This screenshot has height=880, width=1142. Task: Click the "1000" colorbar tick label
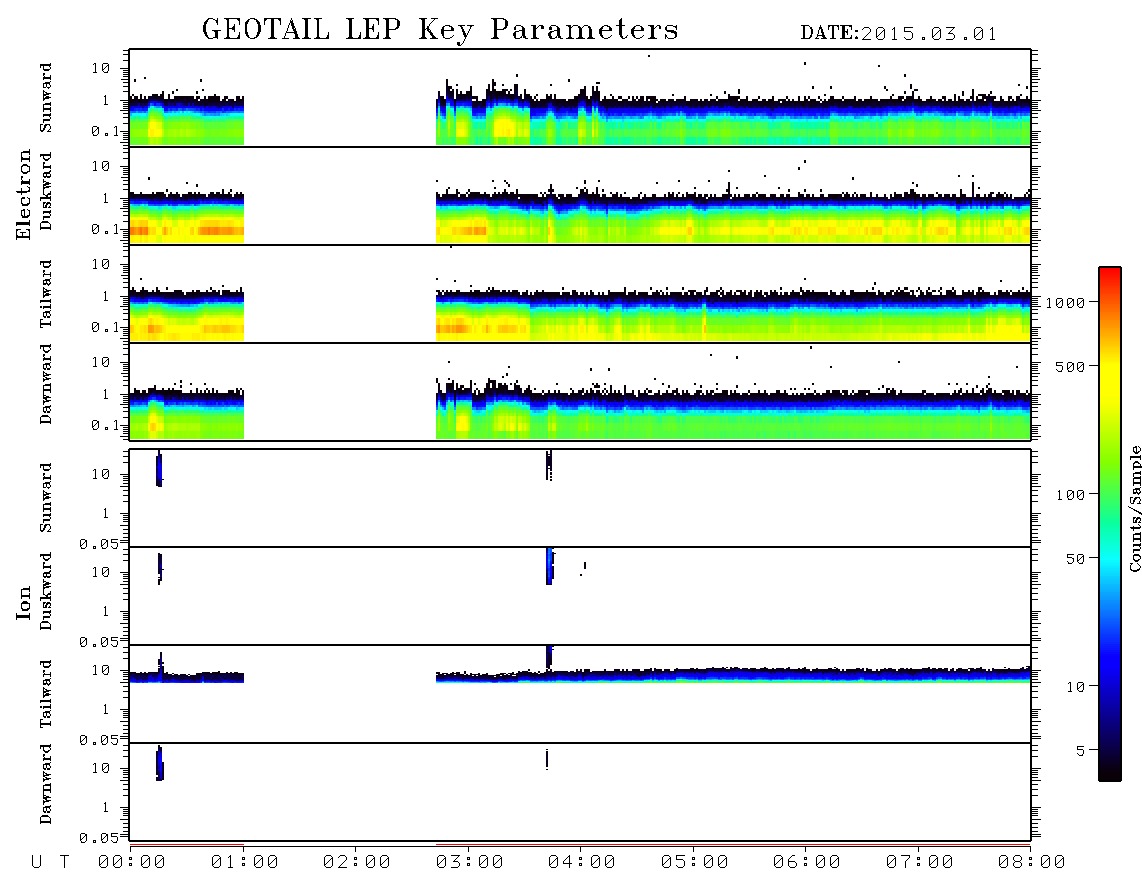[1065, 303]
